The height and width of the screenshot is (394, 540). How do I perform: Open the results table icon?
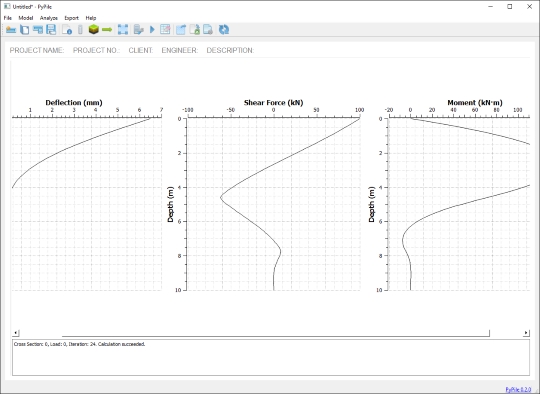[165, 30]
